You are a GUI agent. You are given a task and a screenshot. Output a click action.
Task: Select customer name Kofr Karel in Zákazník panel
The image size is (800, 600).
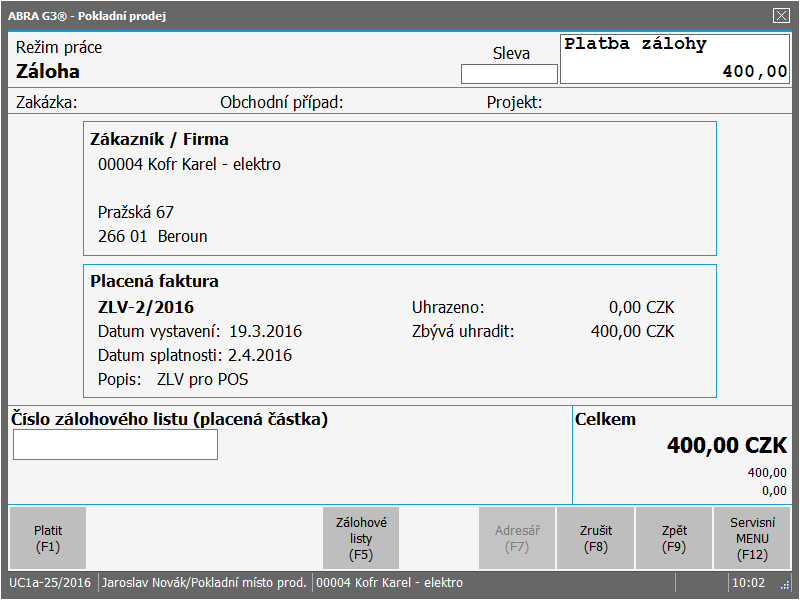[189, 164]
